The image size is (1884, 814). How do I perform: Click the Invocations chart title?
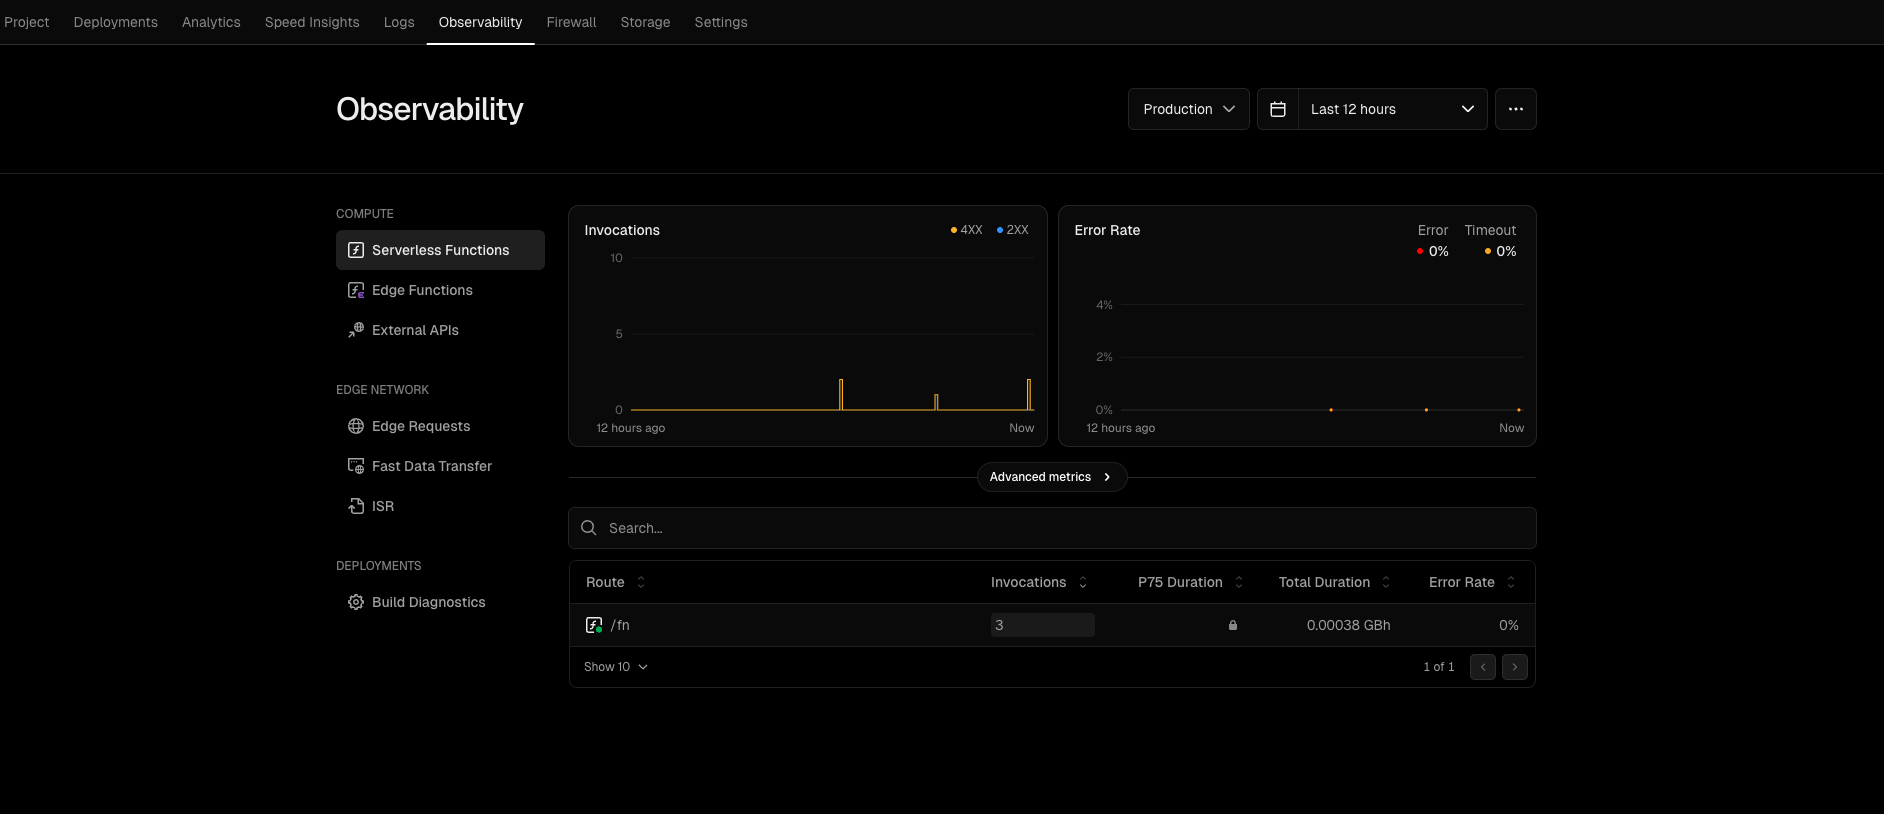click(622, 230)
